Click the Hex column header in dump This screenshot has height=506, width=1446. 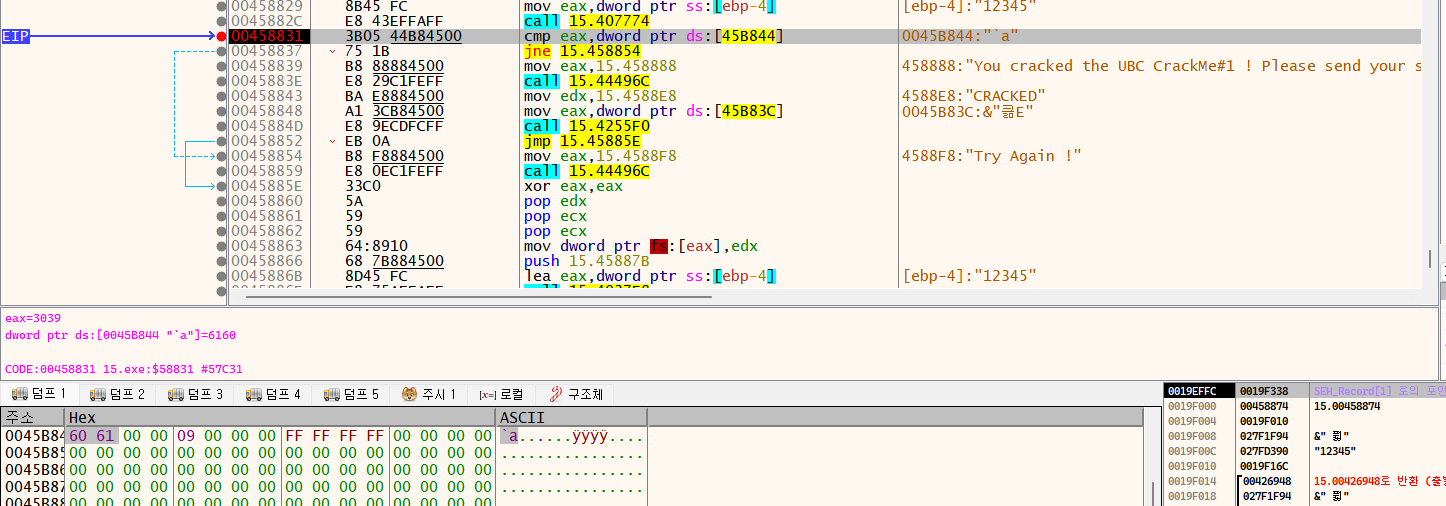point(279,417)
